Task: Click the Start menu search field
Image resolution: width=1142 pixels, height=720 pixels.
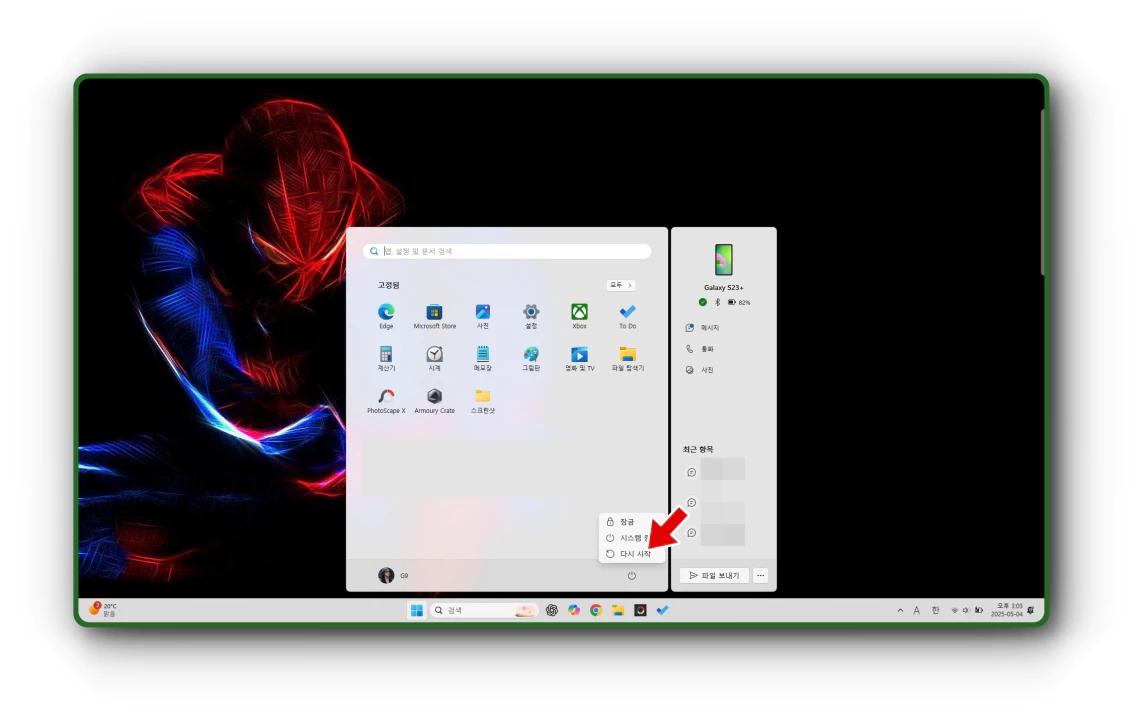Action: [x=507, y=251]
